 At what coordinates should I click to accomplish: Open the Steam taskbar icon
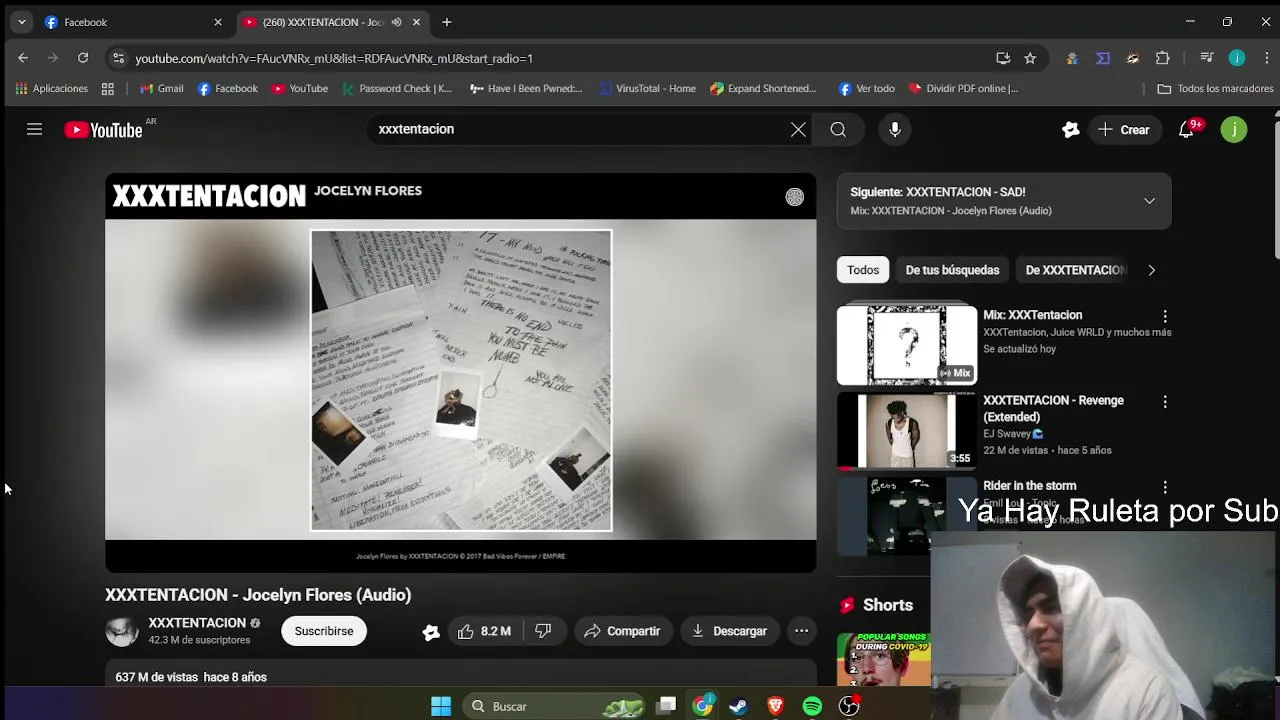click(x=738, y=706)
